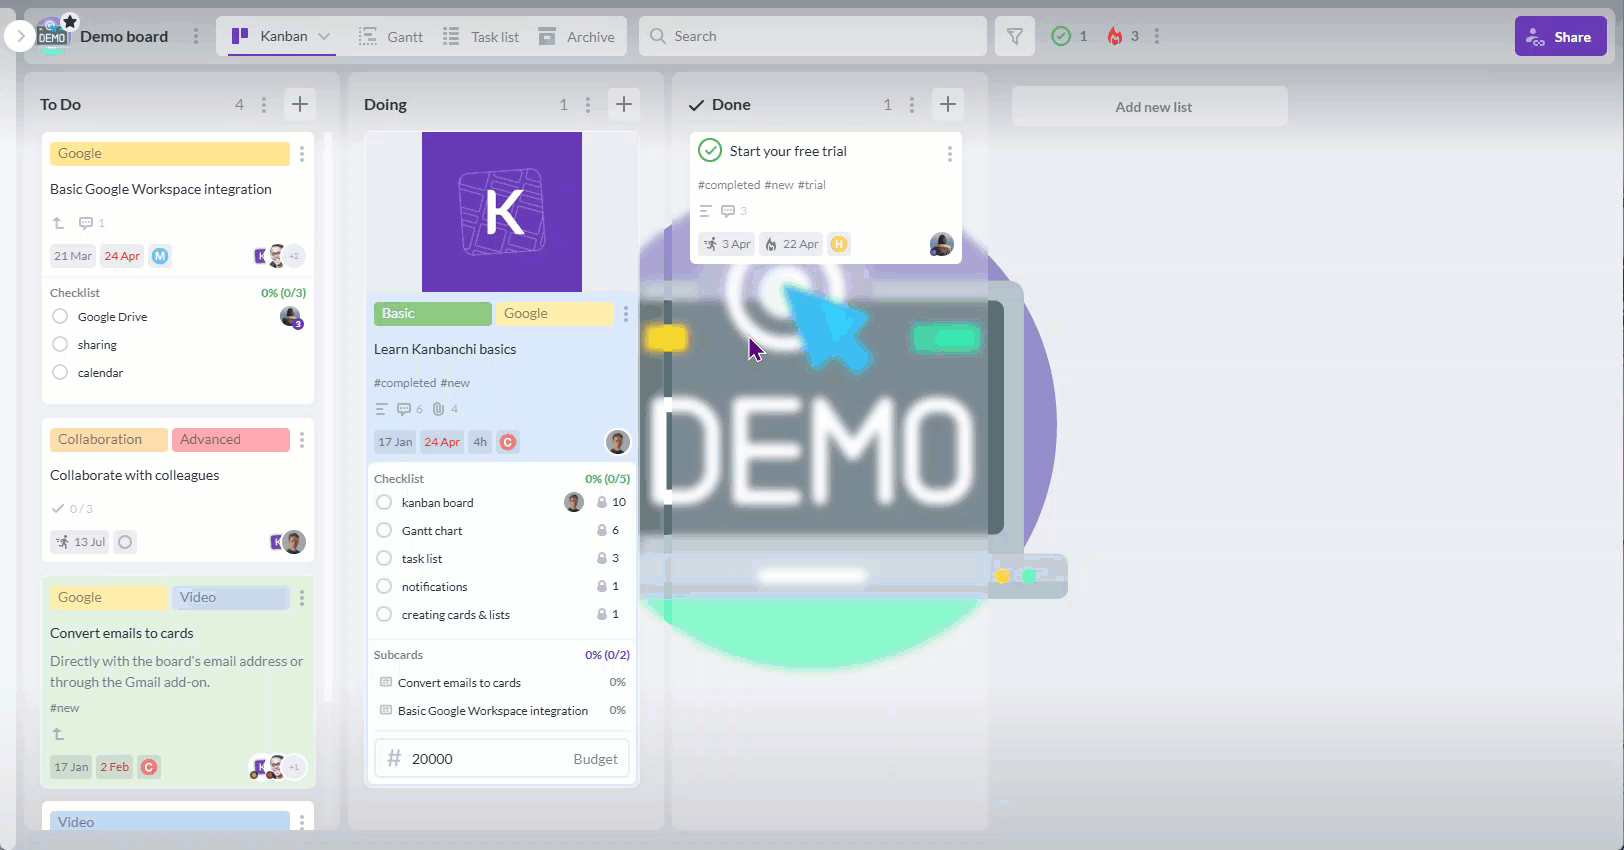This screenshot has height=850, width=1624.
Task: Click comment icon on Basic Google Workspace card
Action: [86, 223]
